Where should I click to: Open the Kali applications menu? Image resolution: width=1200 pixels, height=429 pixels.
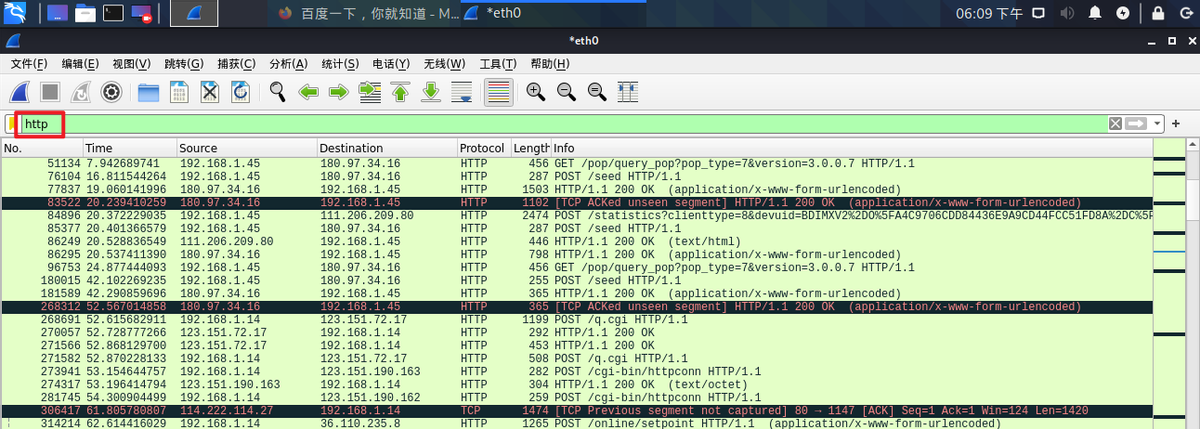click(16, 14)
